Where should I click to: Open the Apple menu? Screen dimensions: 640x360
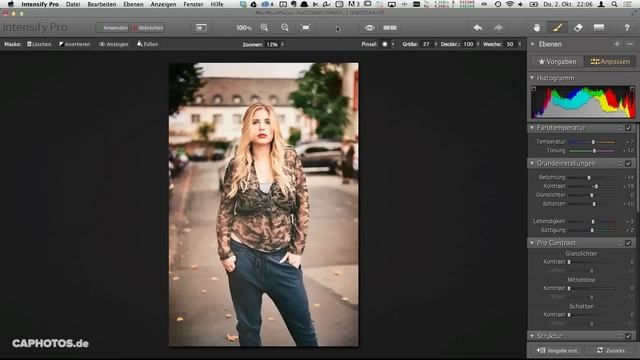coord(11,4)
